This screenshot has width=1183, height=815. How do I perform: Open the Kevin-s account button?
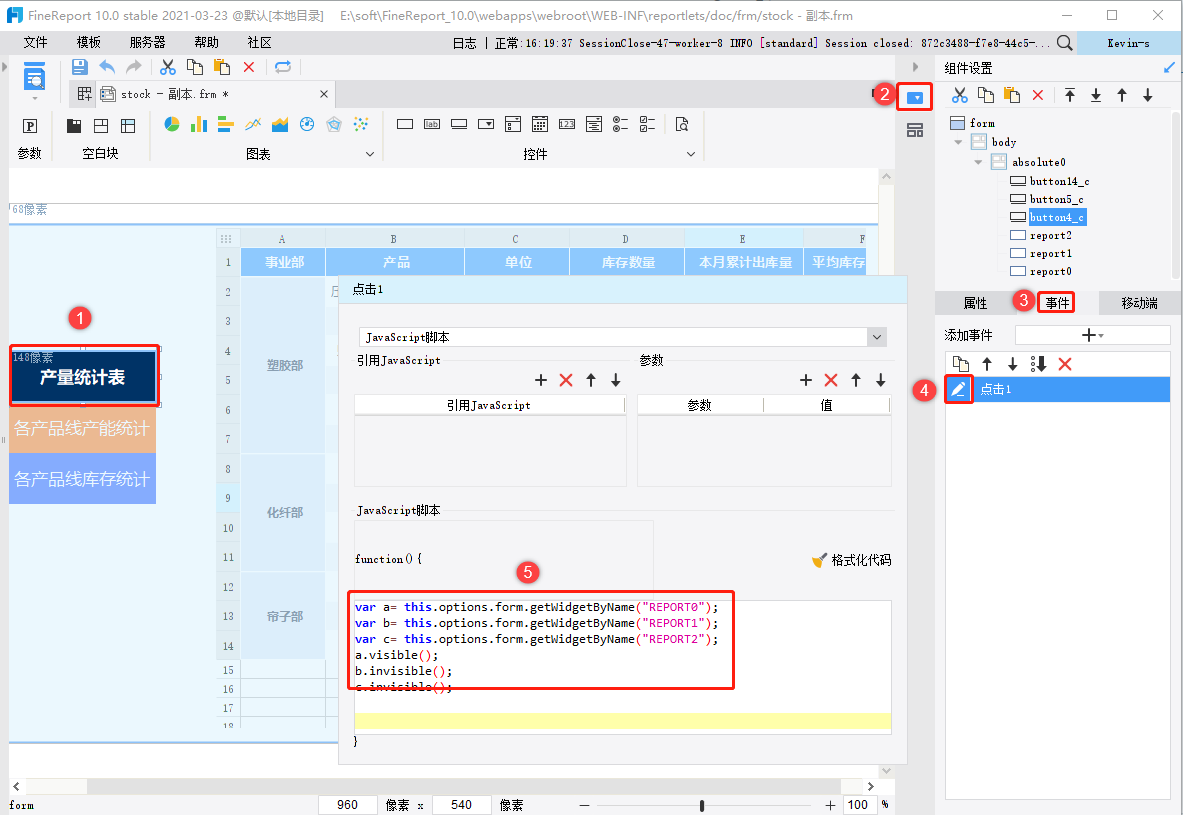click(x=1128, y=43)
